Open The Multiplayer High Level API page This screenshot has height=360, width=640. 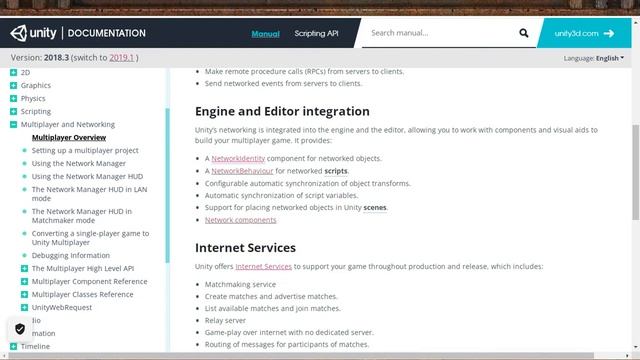point(83,268)
